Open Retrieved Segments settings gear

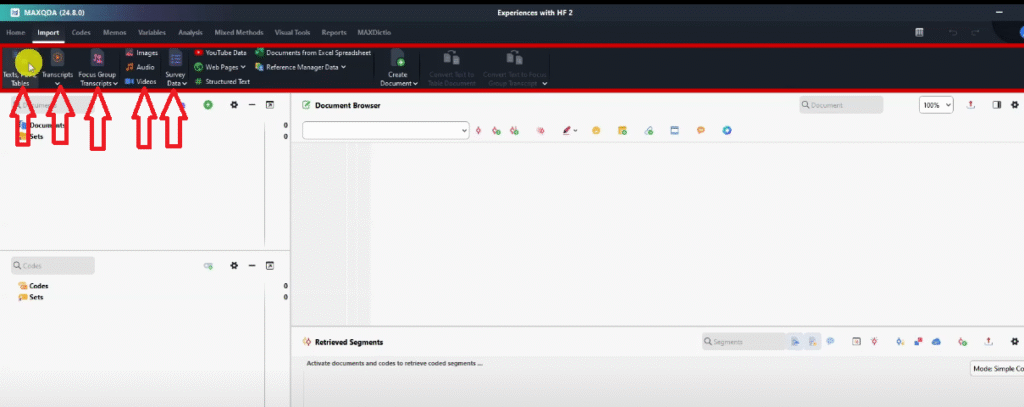pos(1014,342)
